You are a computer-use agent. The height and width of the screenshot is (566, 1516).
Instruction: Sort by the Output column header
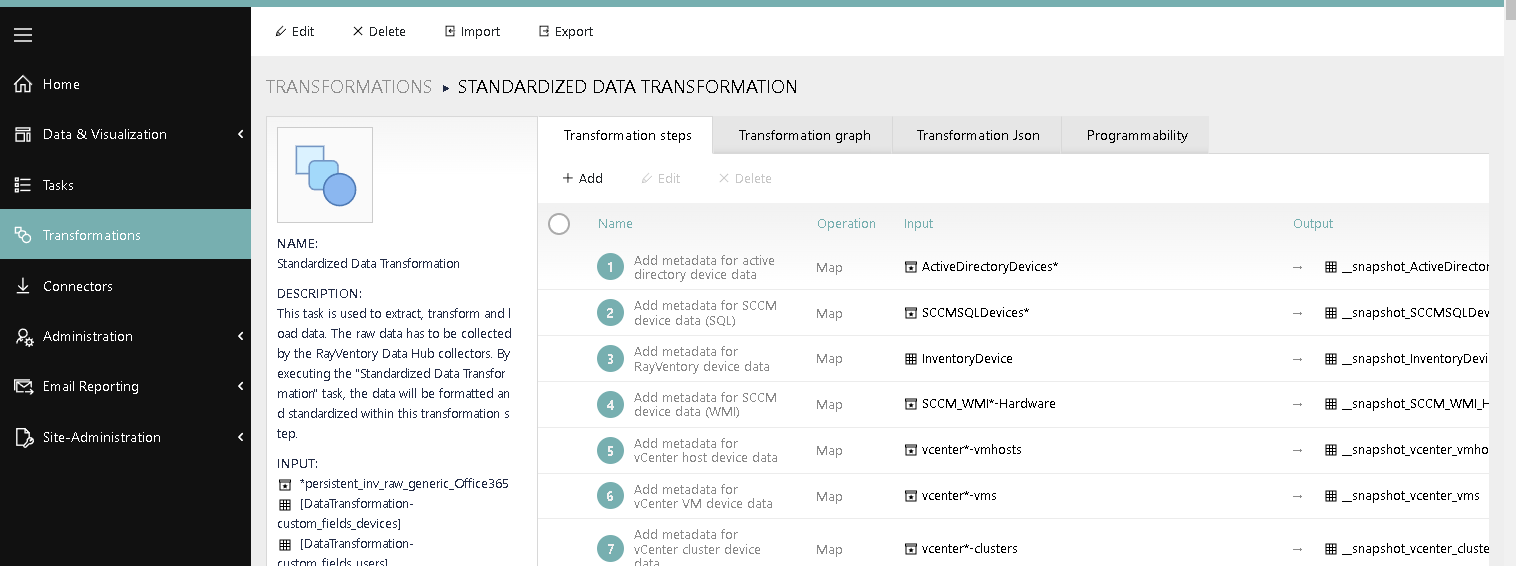coord(1313,224)
